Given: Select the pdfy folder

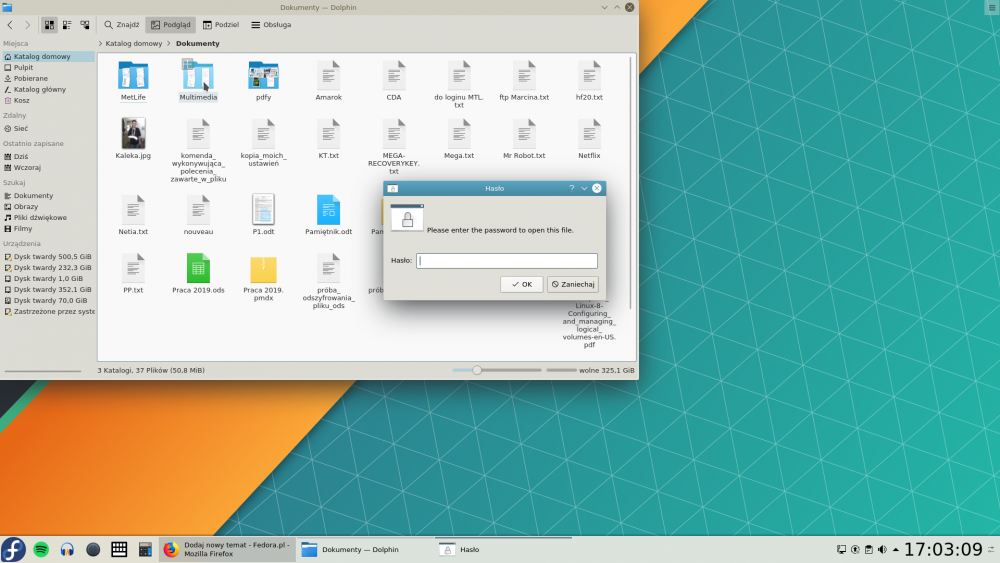Looking at the screenshot, I should [263, 81].
